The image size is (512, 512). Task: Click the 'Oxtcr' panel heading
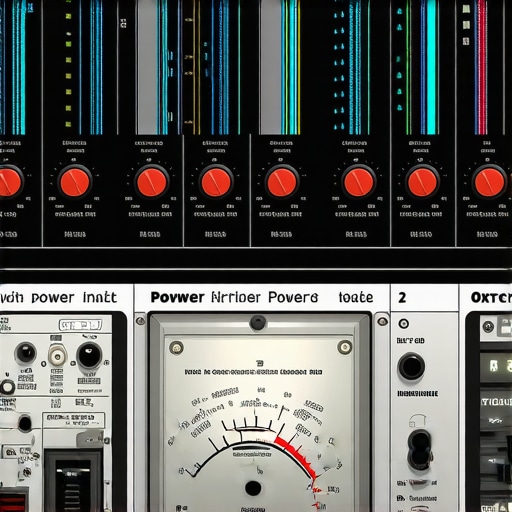[x=491, y=298]
